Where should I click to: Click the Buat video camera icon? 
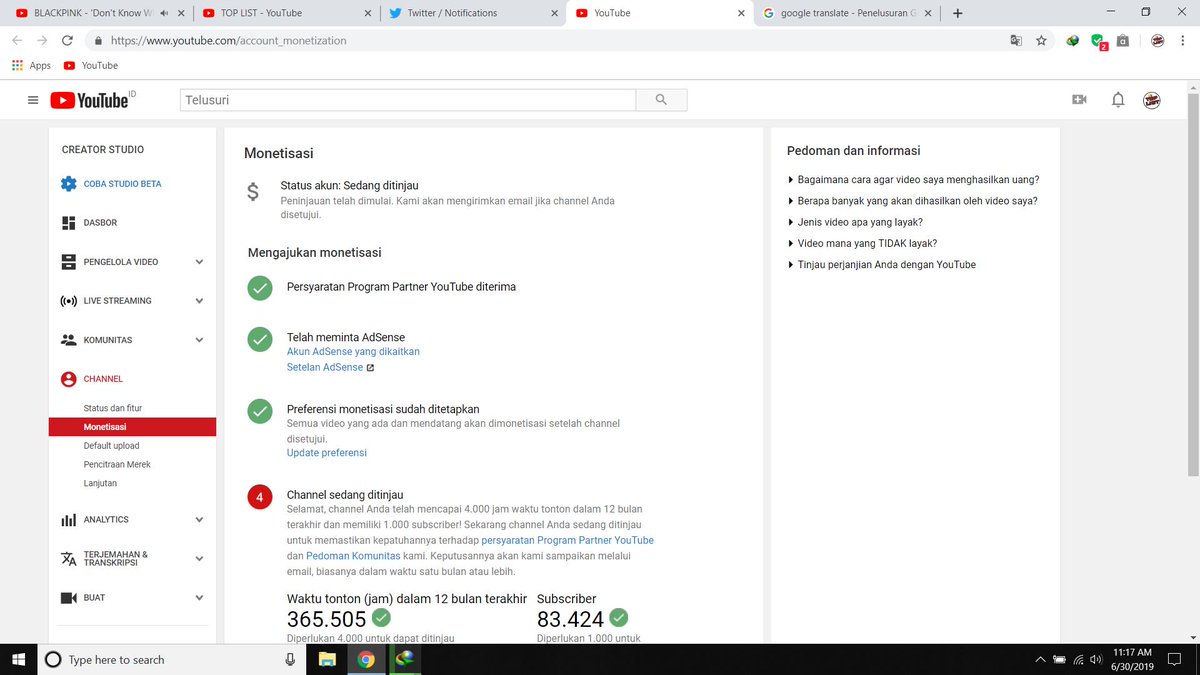click(68, 598)
